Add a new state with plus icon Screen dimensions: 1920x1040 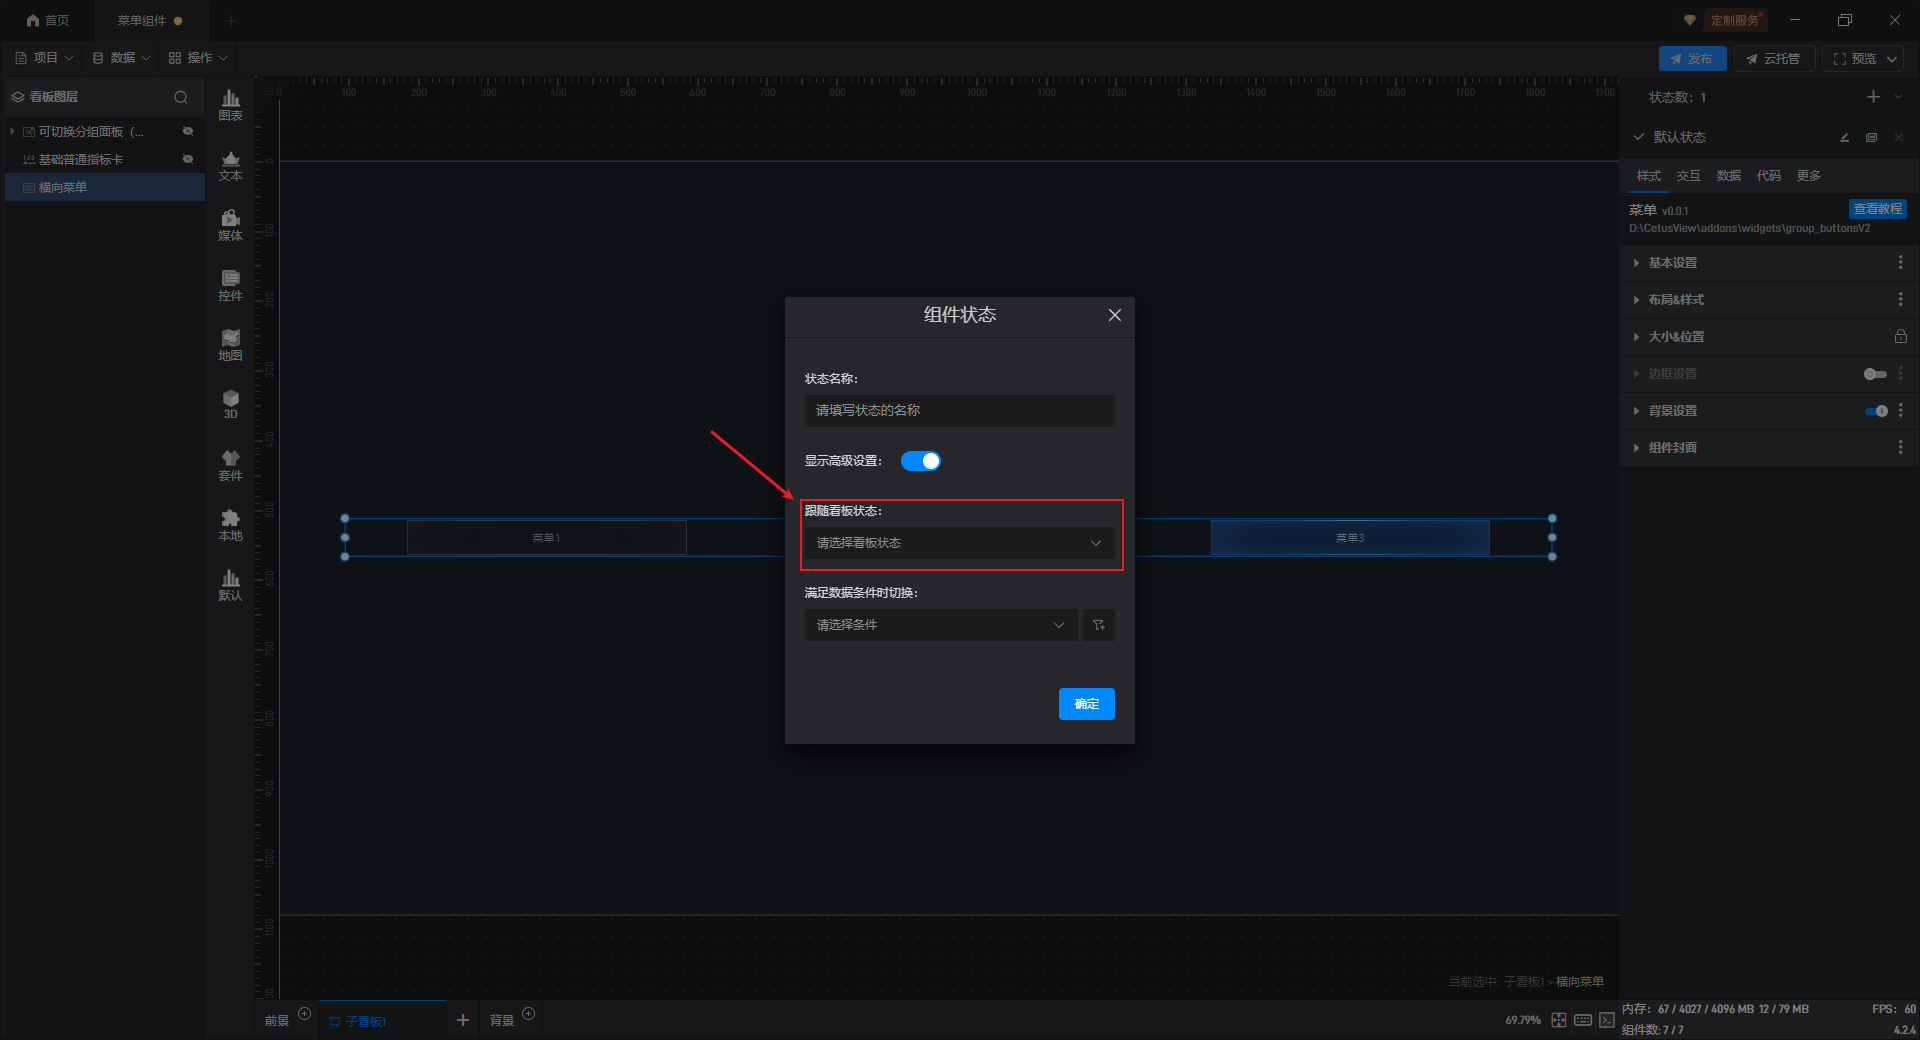(x=1873, y=97)
